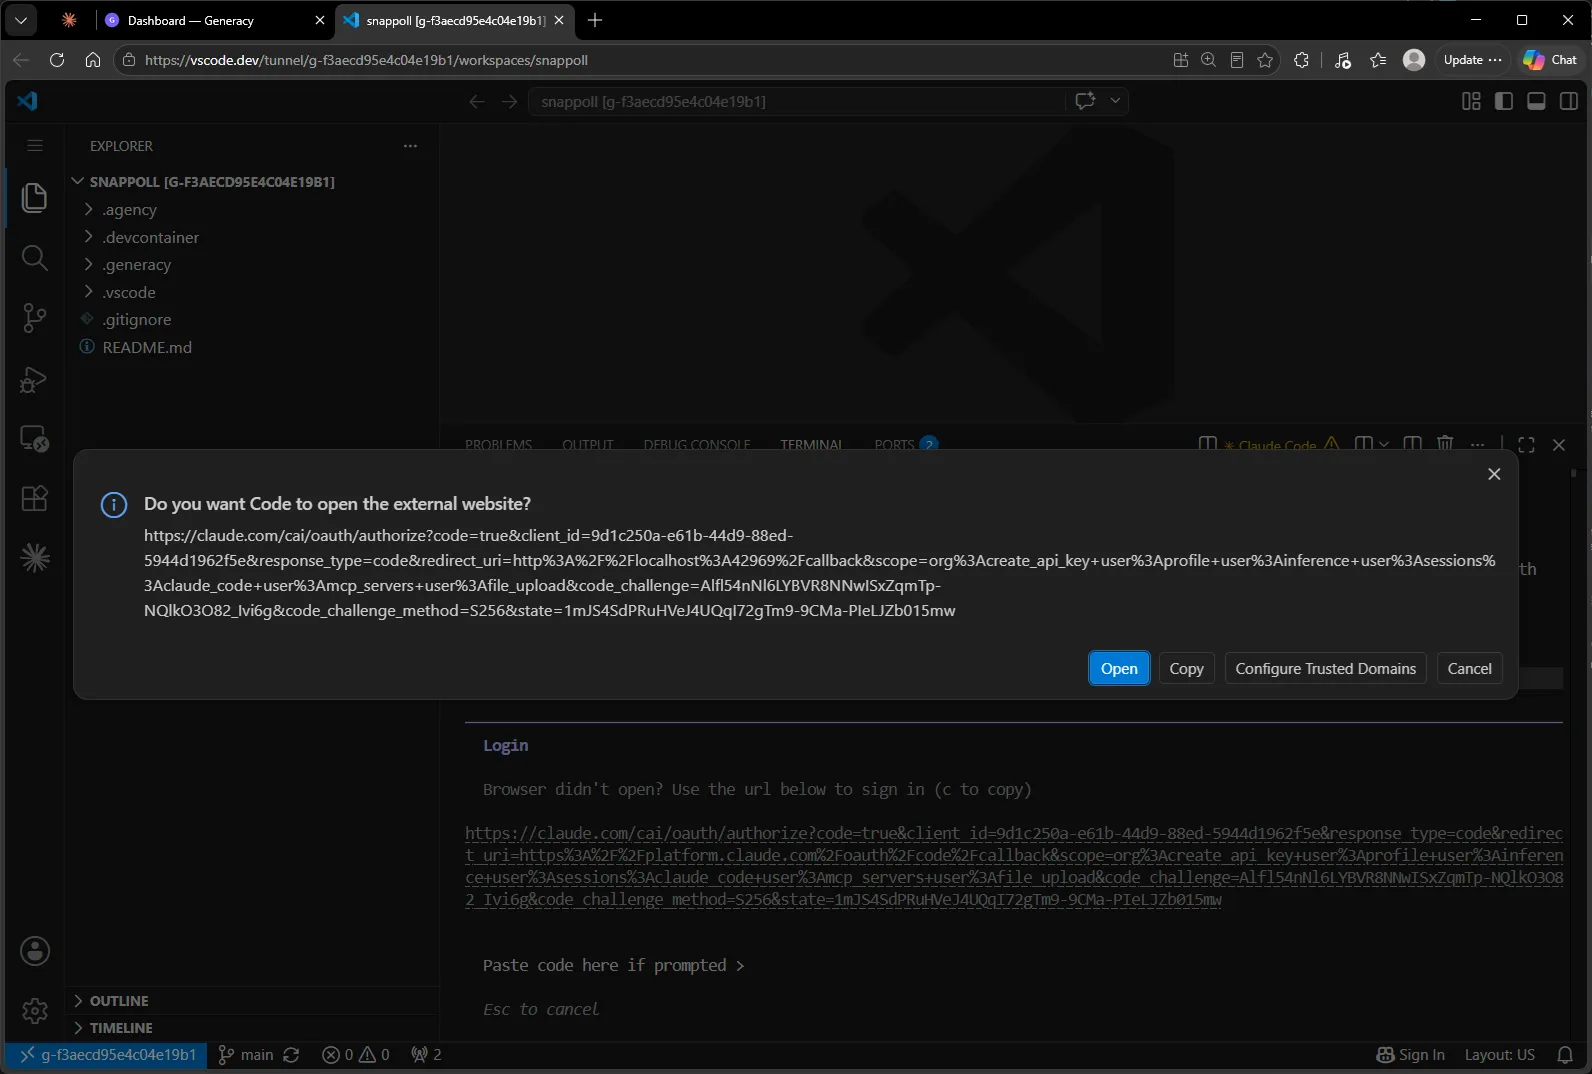Image resolution: width=1592 pixels, height=1074 pixels.
Task: Switch to the PROBLEMS tab
Action: (x=498, y=445)
